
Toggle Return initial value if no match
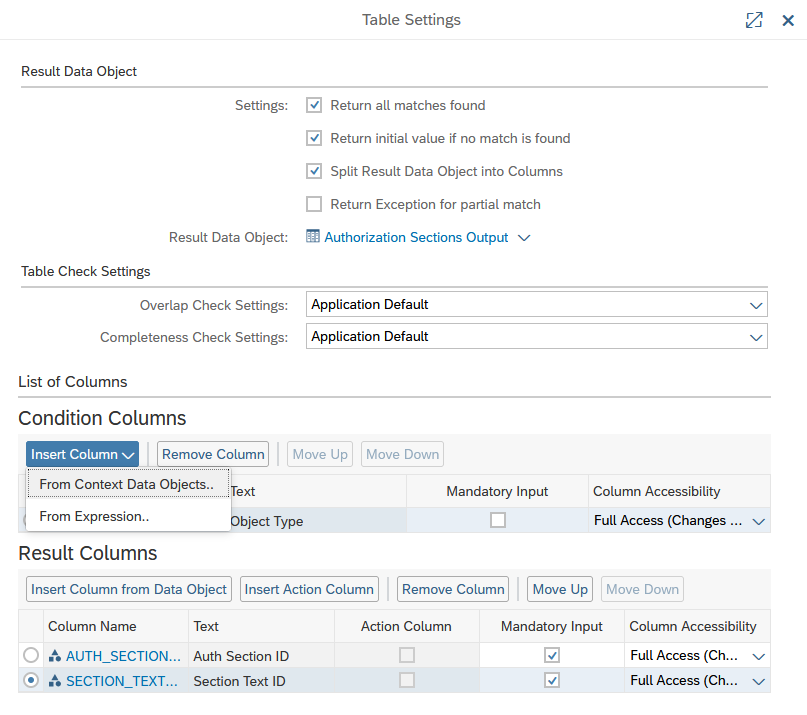[x=314, y=138]
